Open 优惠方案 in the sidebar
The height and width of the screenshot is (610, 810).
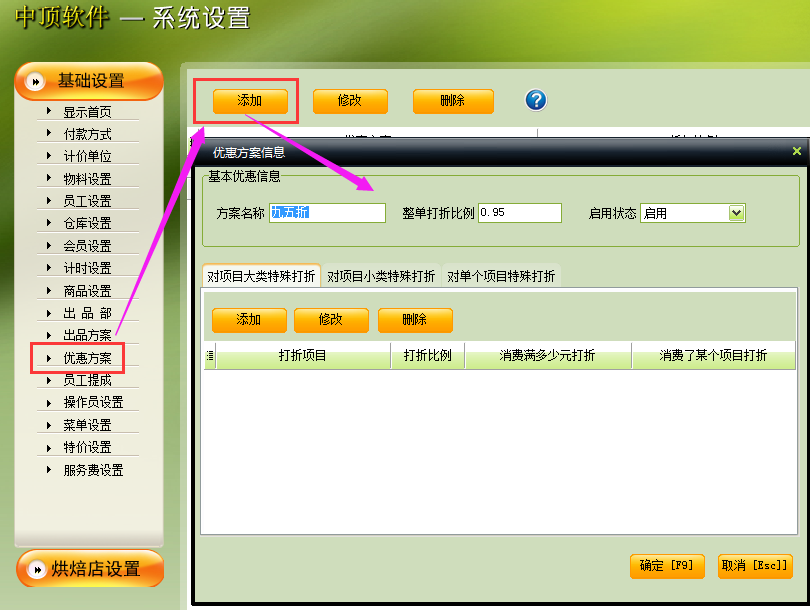[87, 358]
